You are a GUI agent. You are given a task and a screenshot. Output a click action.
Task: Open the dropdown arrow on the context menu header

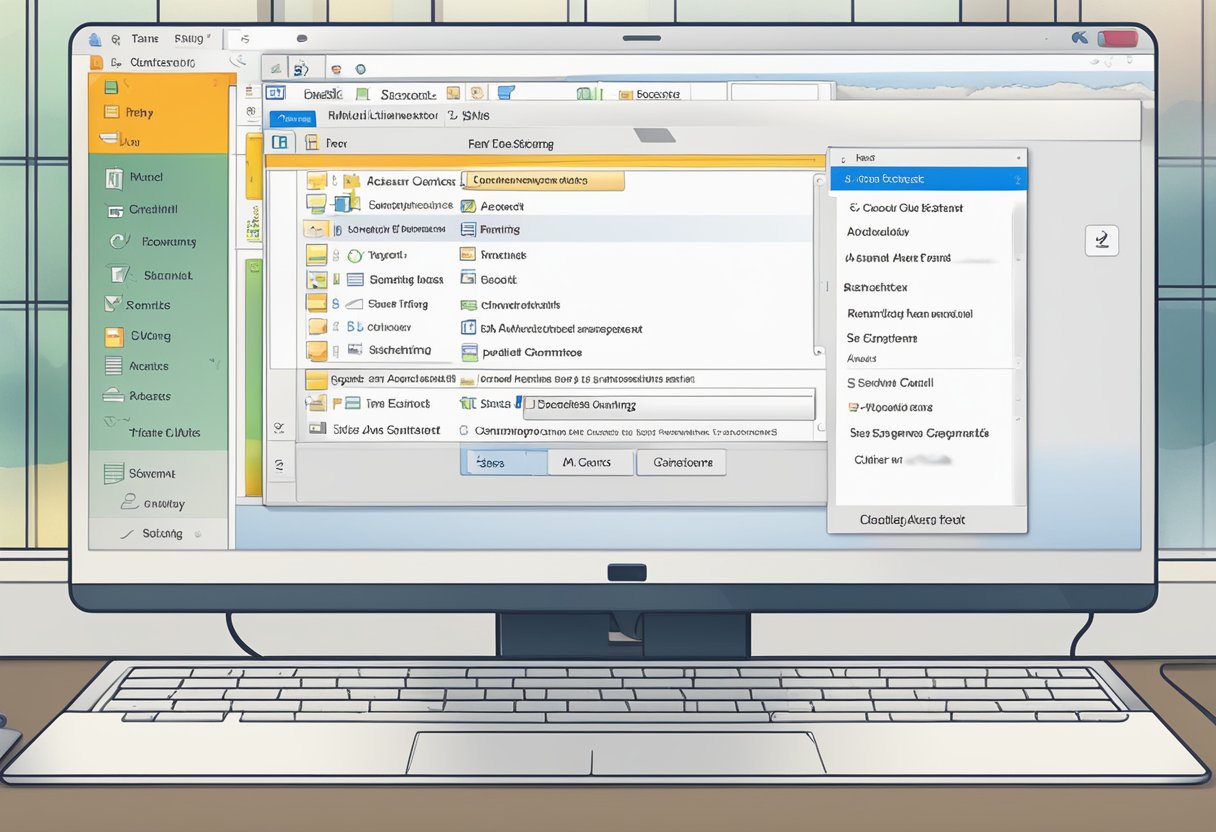click(1018, 156)
